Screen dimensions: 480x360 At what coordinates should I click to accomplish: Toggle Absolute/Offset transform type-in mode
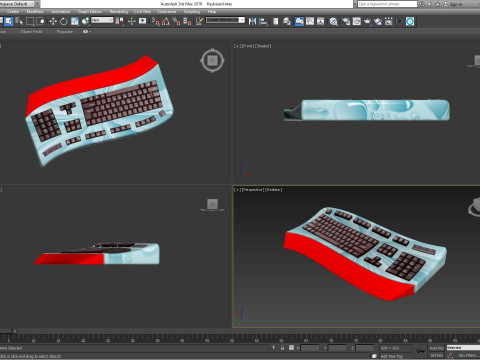[291, 348]
